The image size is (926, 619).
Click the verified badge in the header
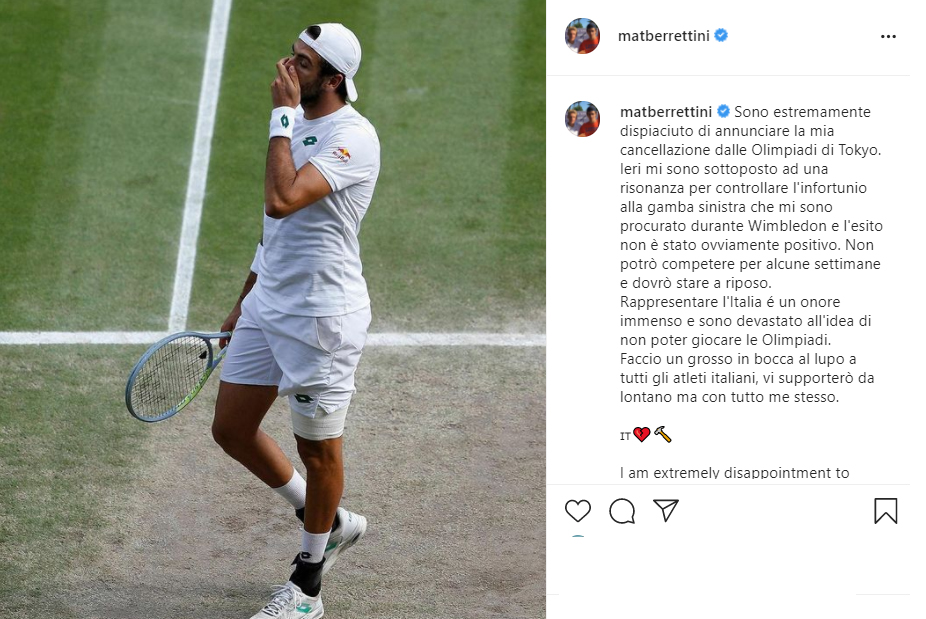click(x=720, y=35)
